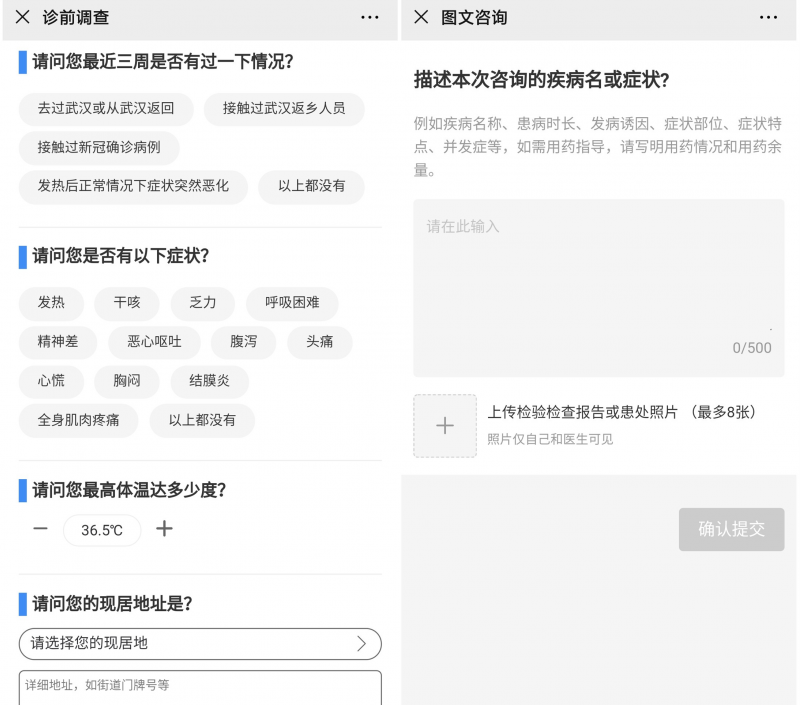Open the three-dot menu on 图文咨询
This screenshot has height=705, width=800.
coord(768,17)
